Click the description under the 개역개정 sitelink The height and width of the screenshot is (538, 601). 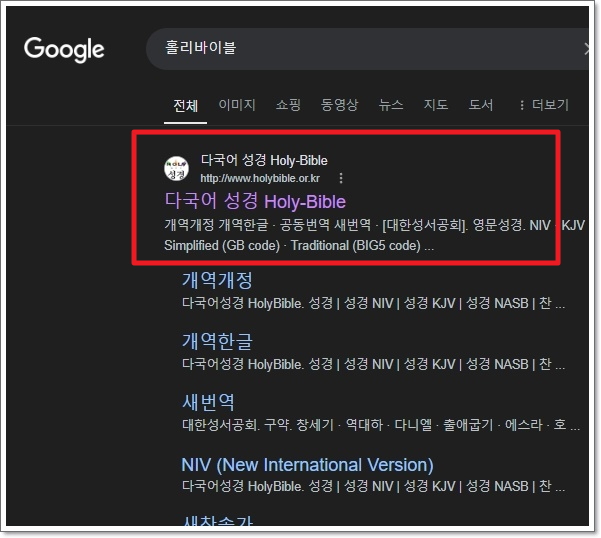373,303
